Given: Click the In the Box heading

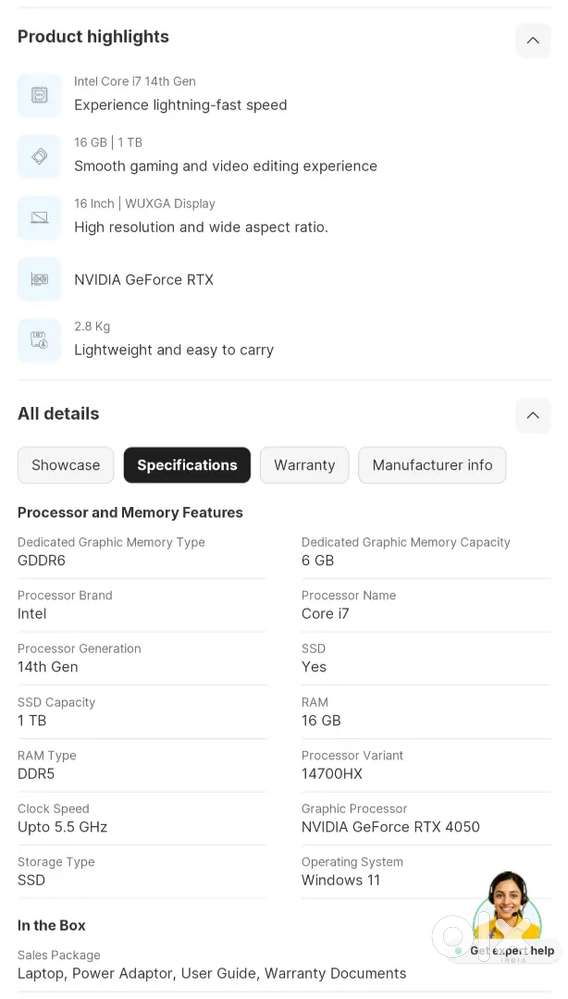Looking at the screenshot, I should 51,925.
